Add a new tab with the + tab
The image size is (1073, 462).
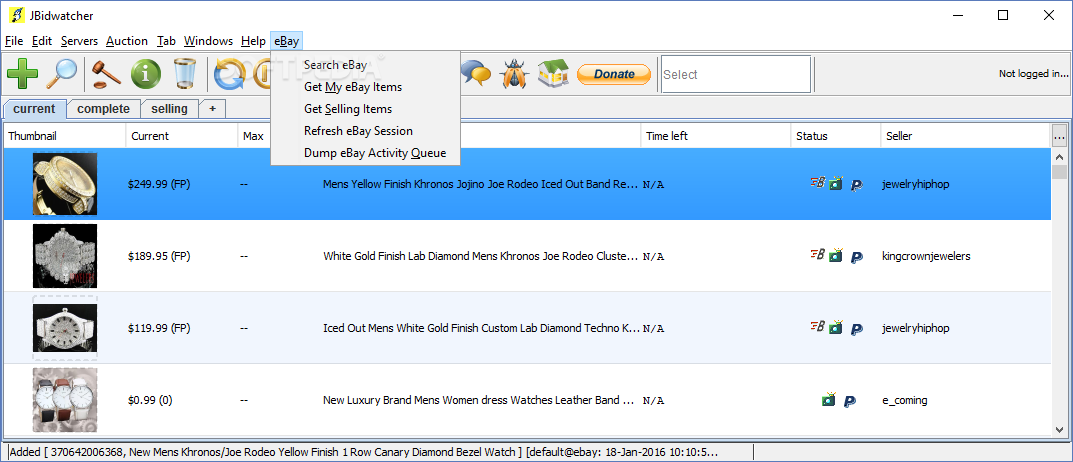coord(213,109)
